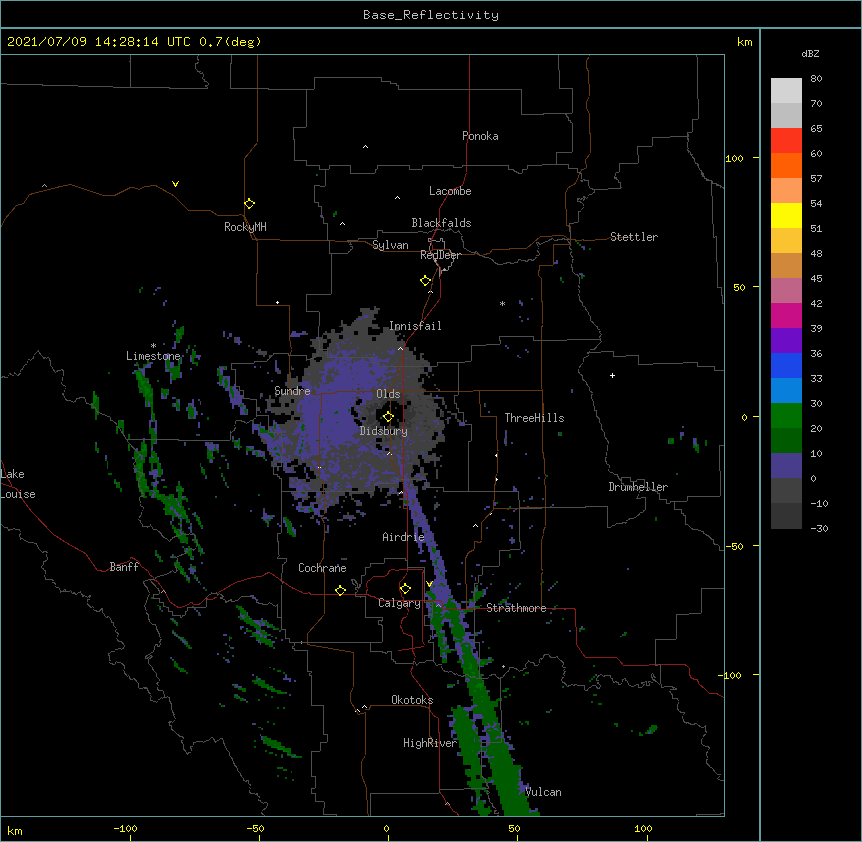Select the dark green 10-20 dBZ swatch
Screen dimensions: 862x842
click(786, 441)
